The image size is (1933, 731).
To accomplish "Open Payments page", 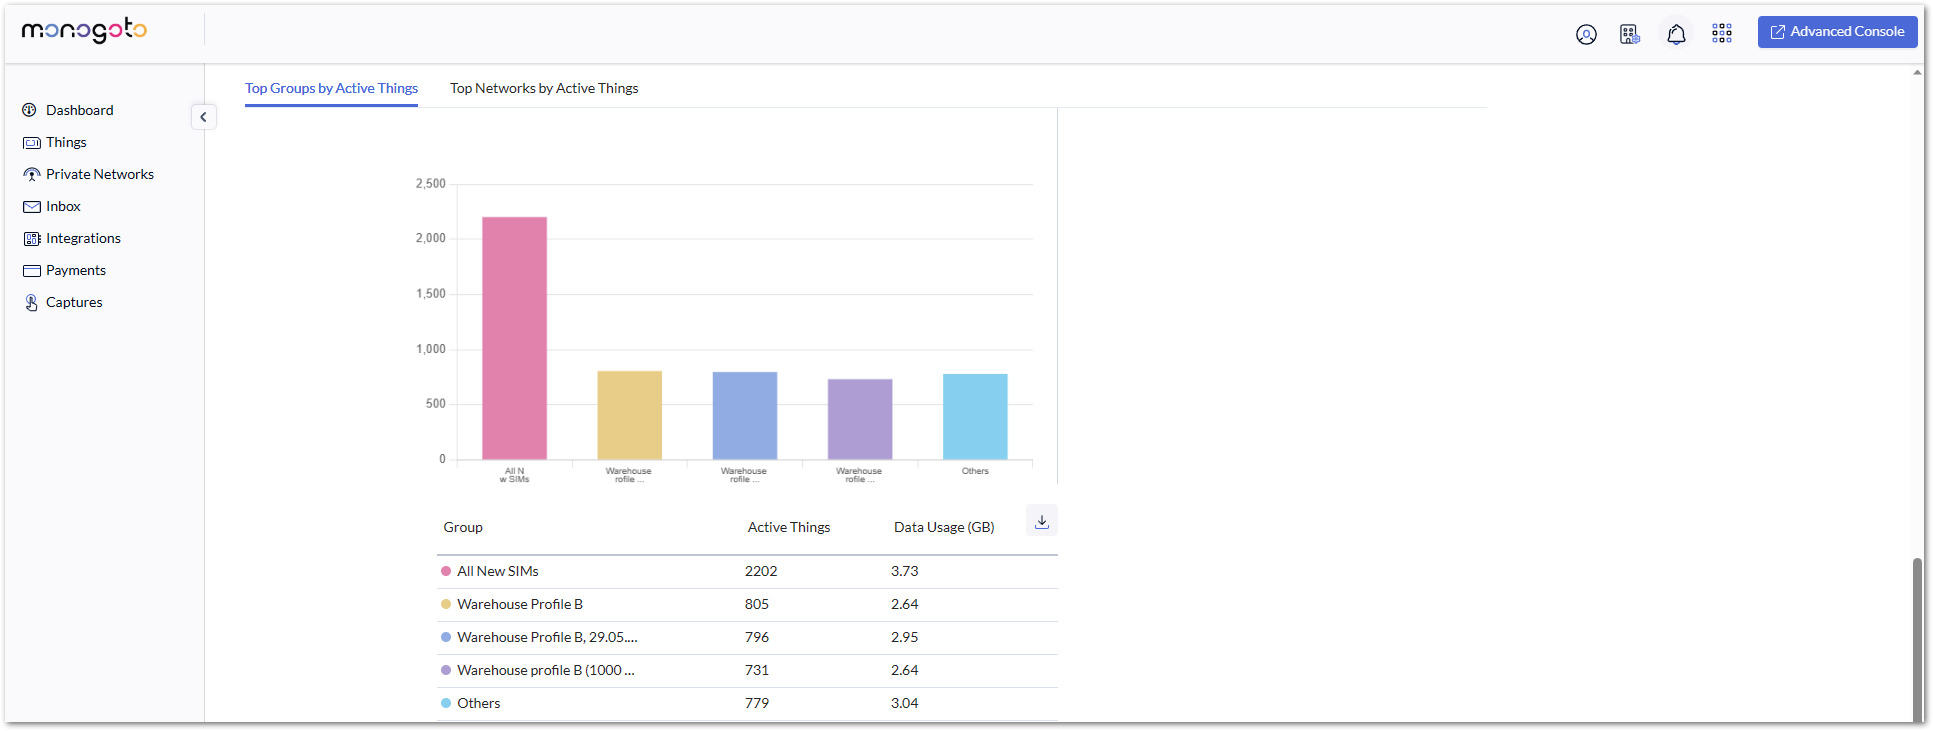I will pyautogui.click(x=76, y=270).
